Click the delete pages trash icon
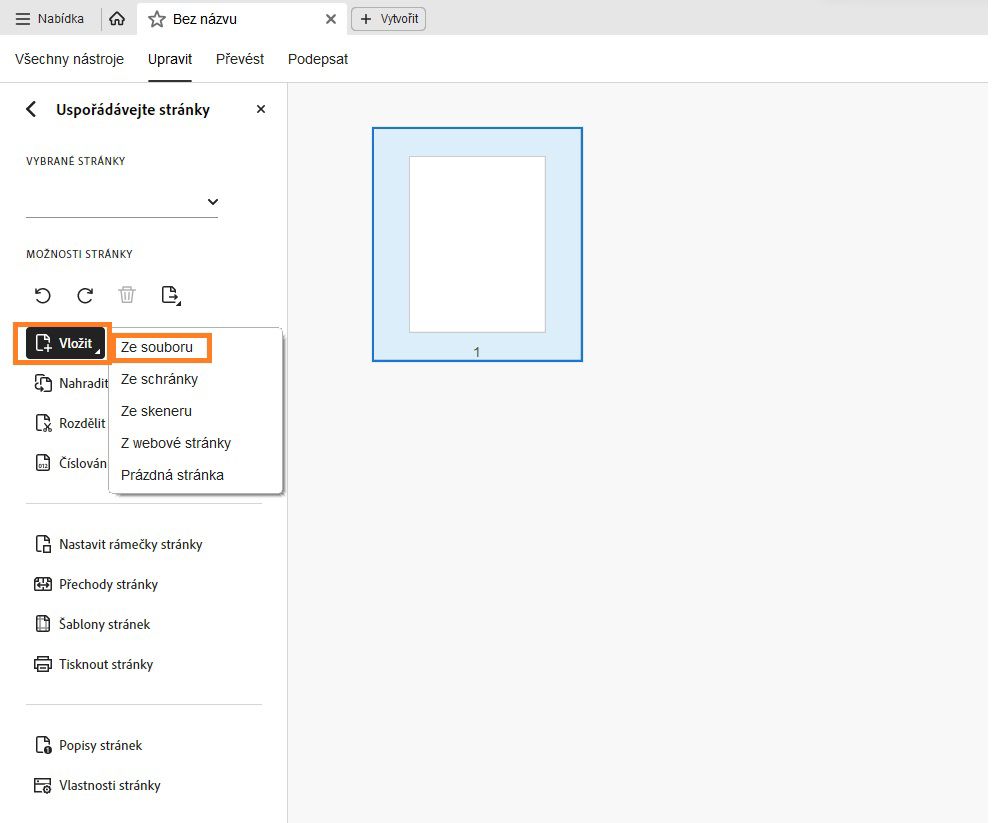Viewport: 997px width, 823px height. coord(127,295)
